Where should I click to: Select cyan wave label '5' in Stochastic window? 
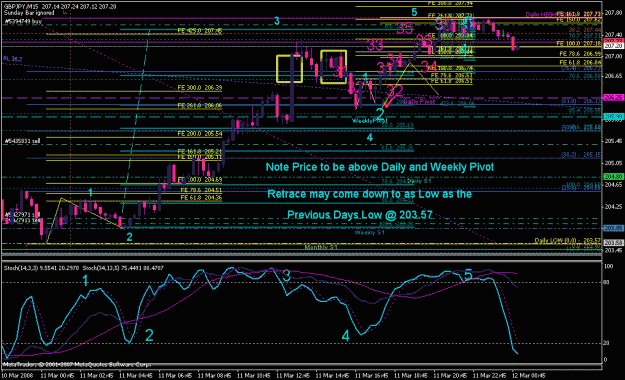point(468,275)
